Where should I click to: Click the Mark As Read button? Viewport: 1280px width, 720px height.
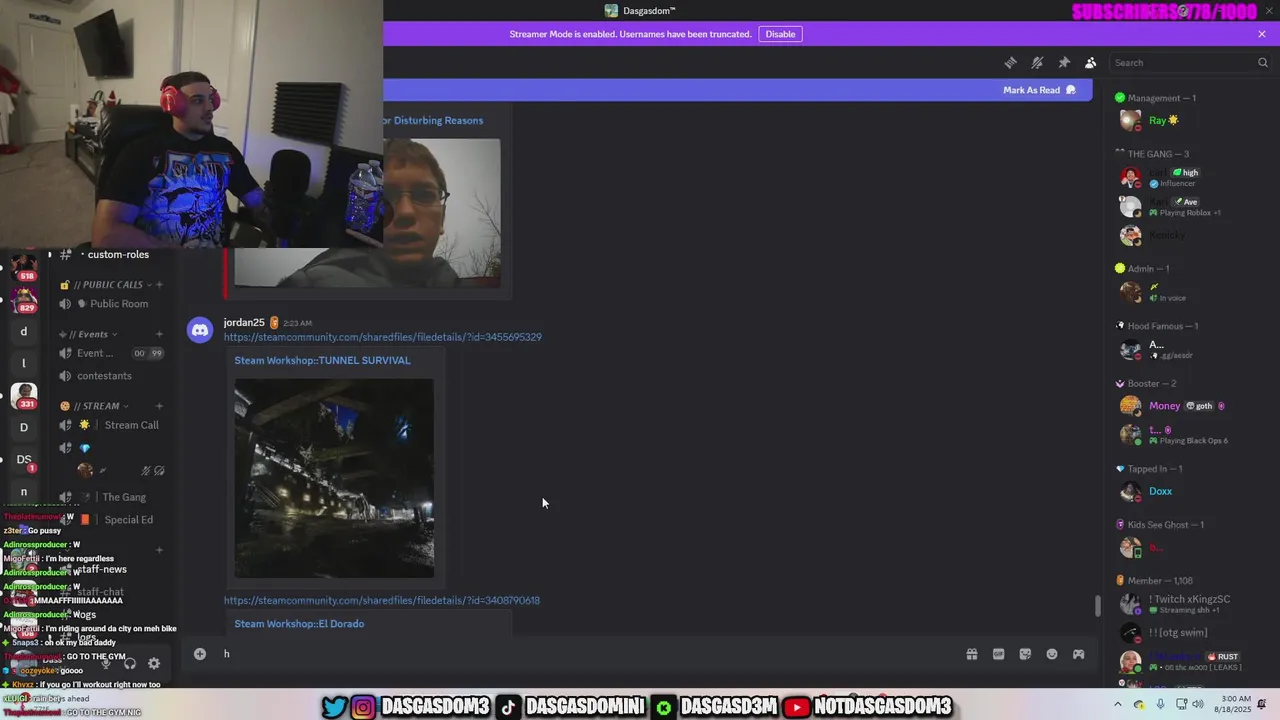(x=1039, y=90)
